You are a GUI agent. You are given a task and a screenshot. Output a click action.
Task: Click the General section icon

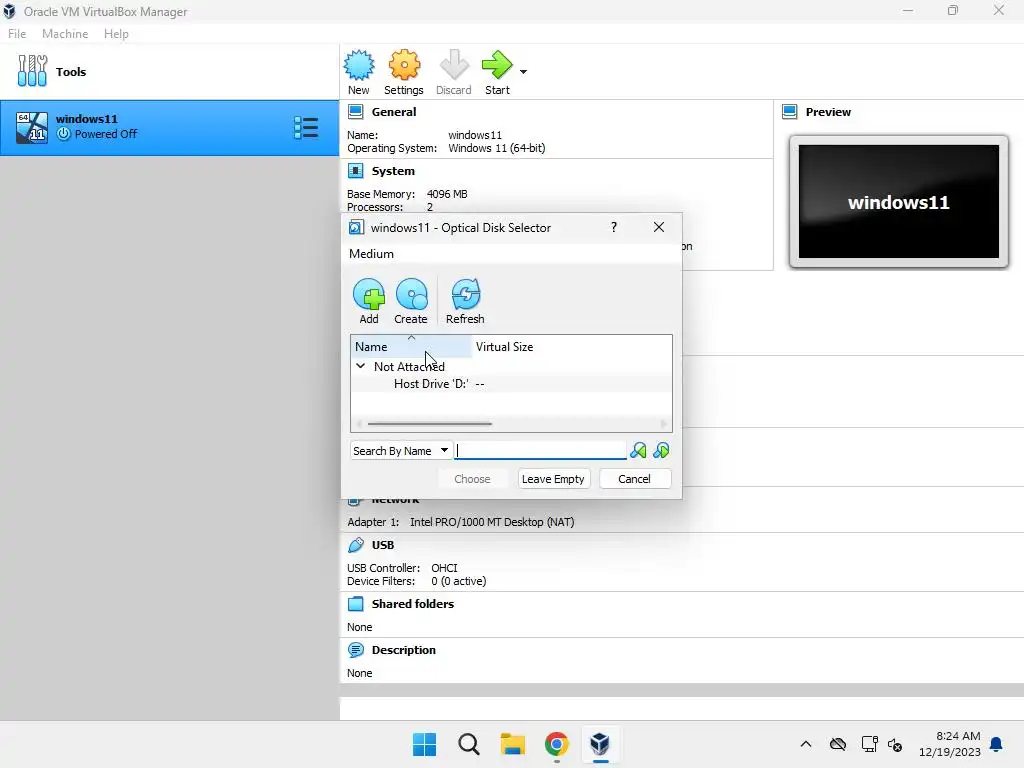click(356, 112)
